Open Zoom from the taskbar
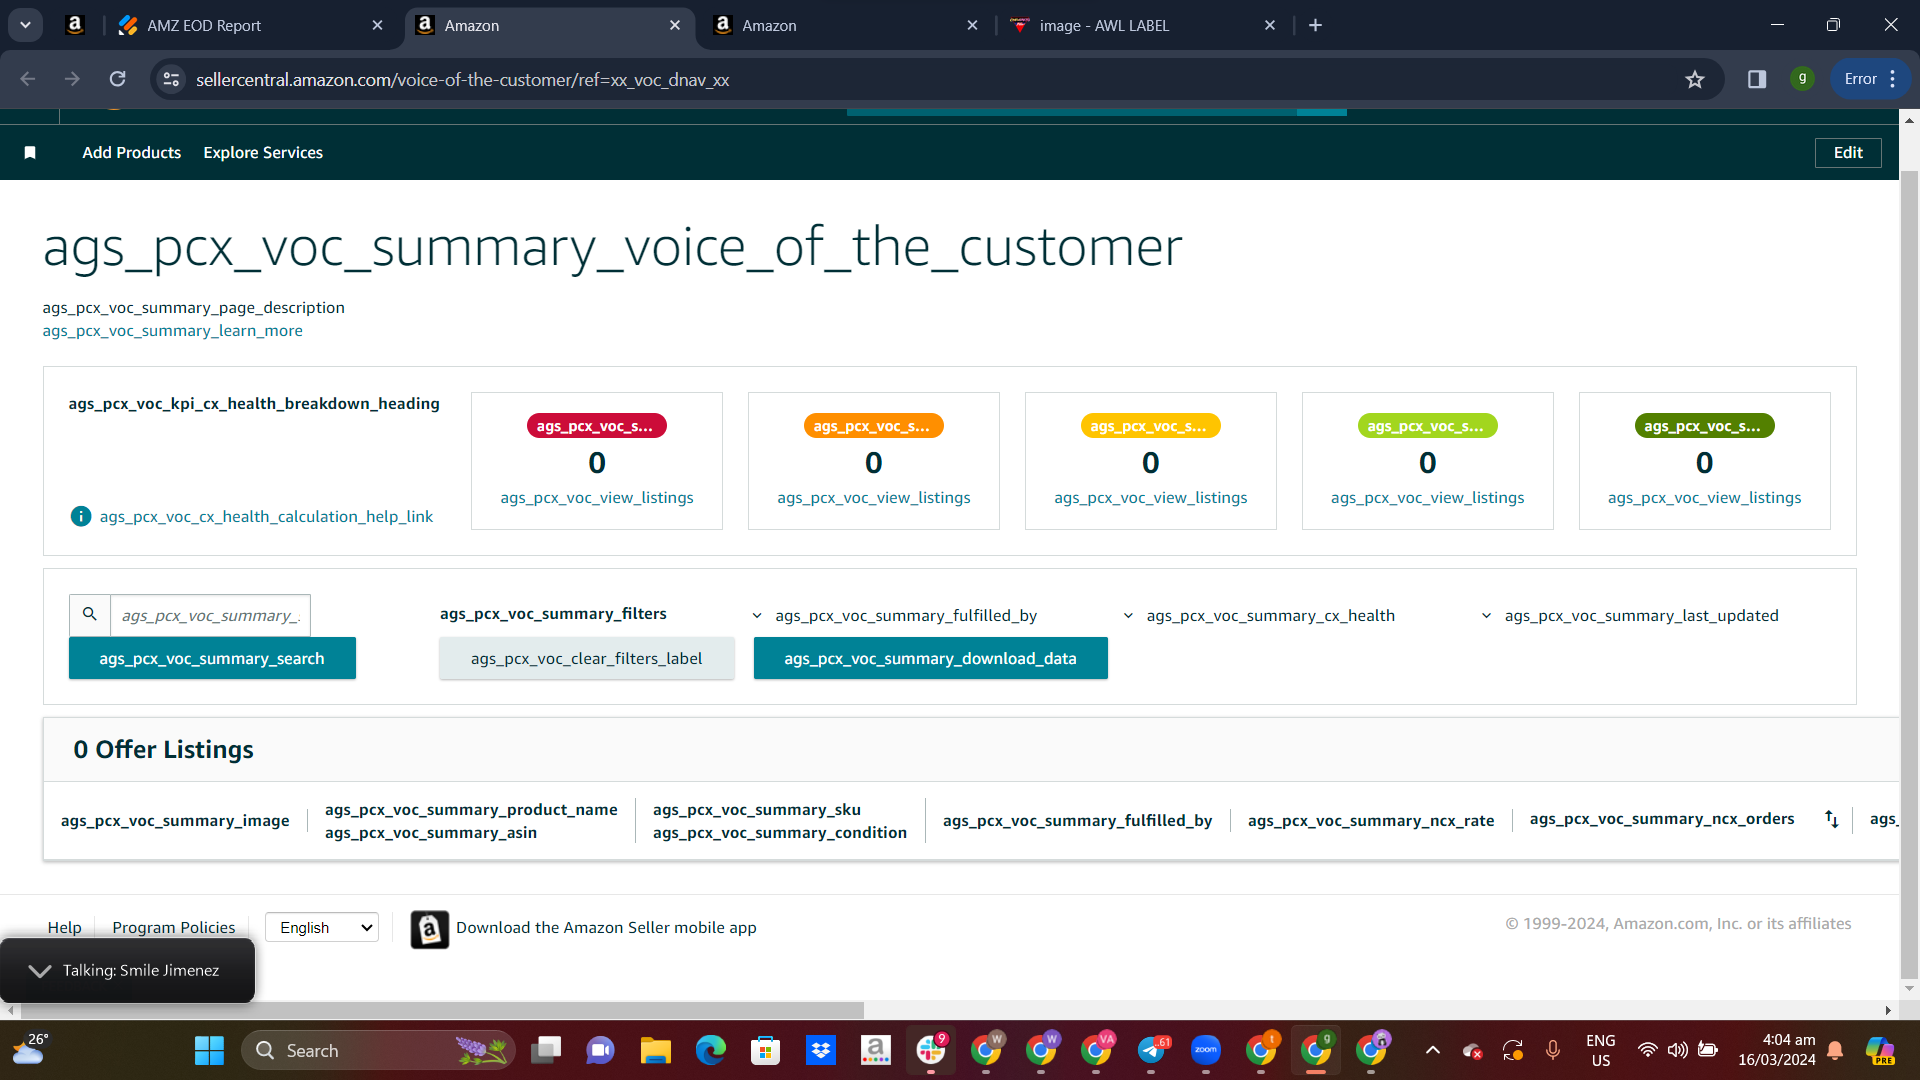 pos(1206,1050)
